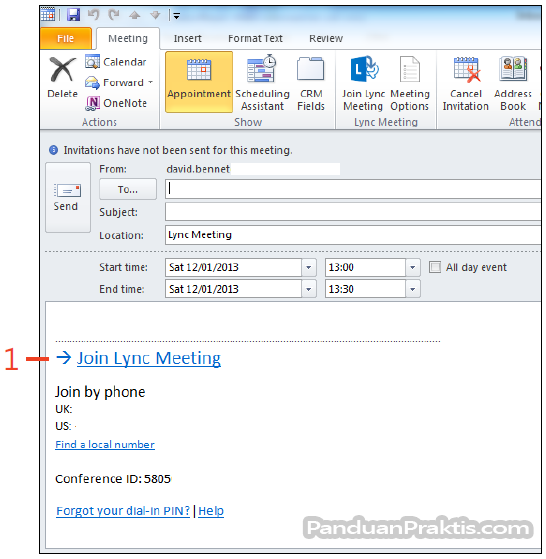Open the End time date dropdown
Viewport: 546px width, 559px height.
pos(309,289)
